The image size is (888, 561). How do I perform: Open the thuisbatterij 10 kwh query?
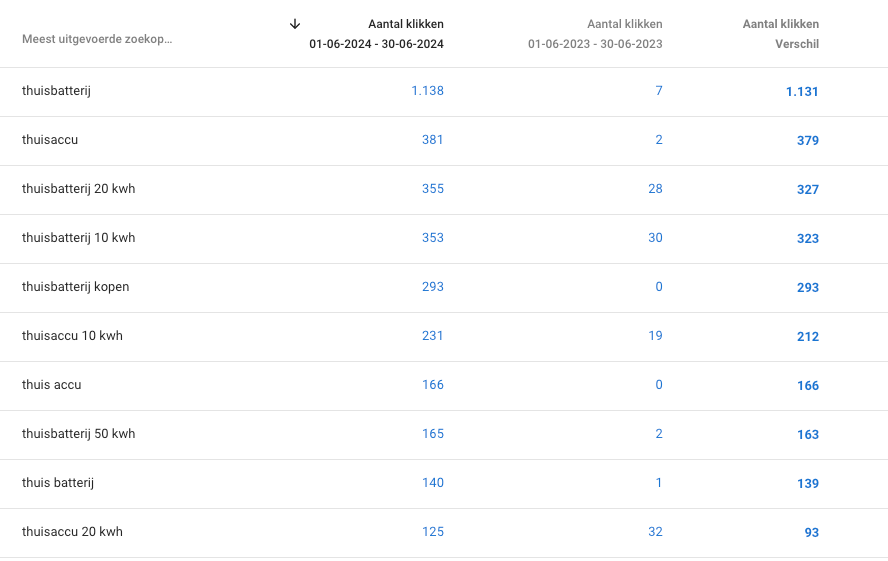78,238
